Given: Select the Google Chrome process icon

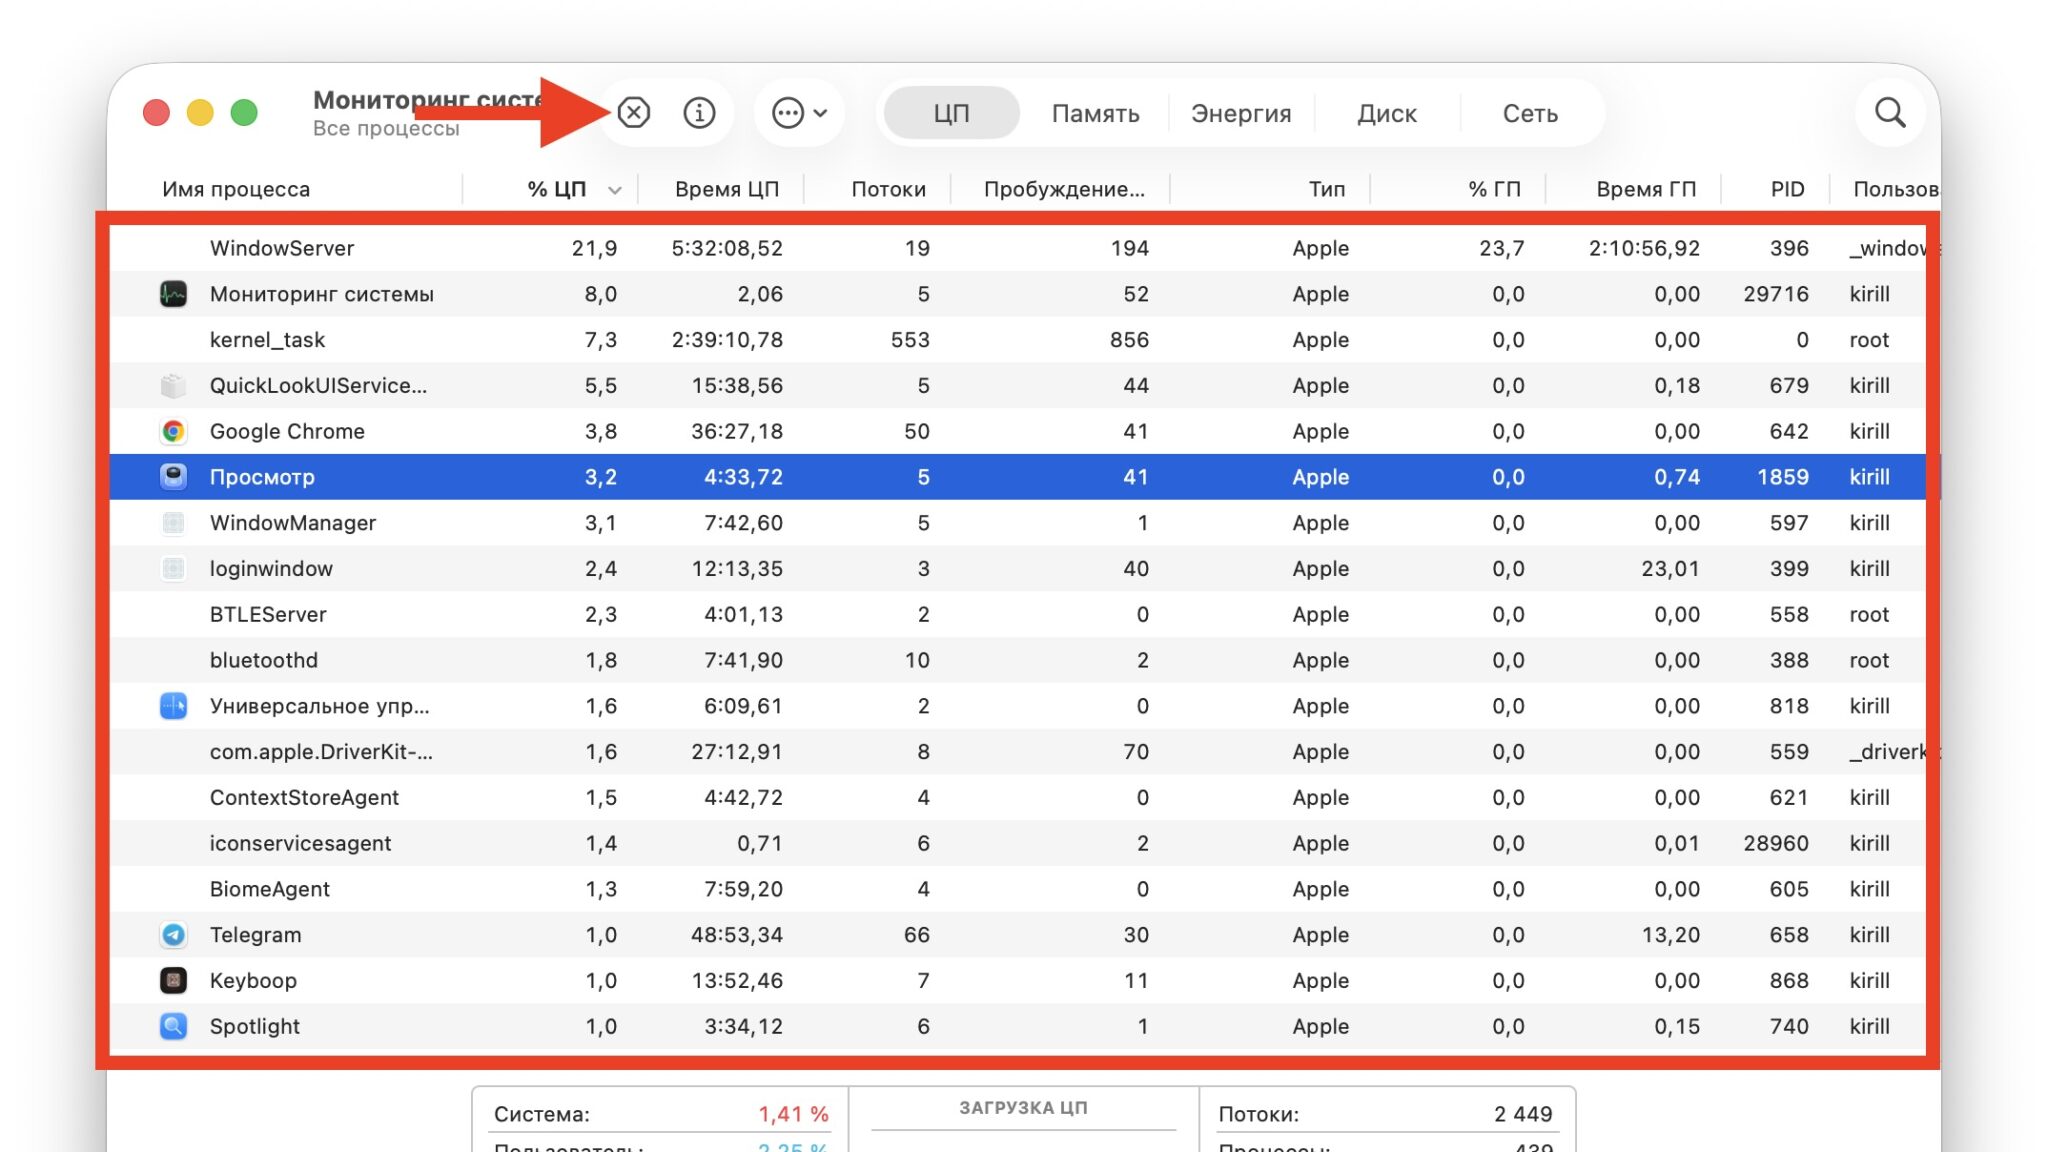Looking at the screenshot, I should pyautogui.click(x=173, y=431).
